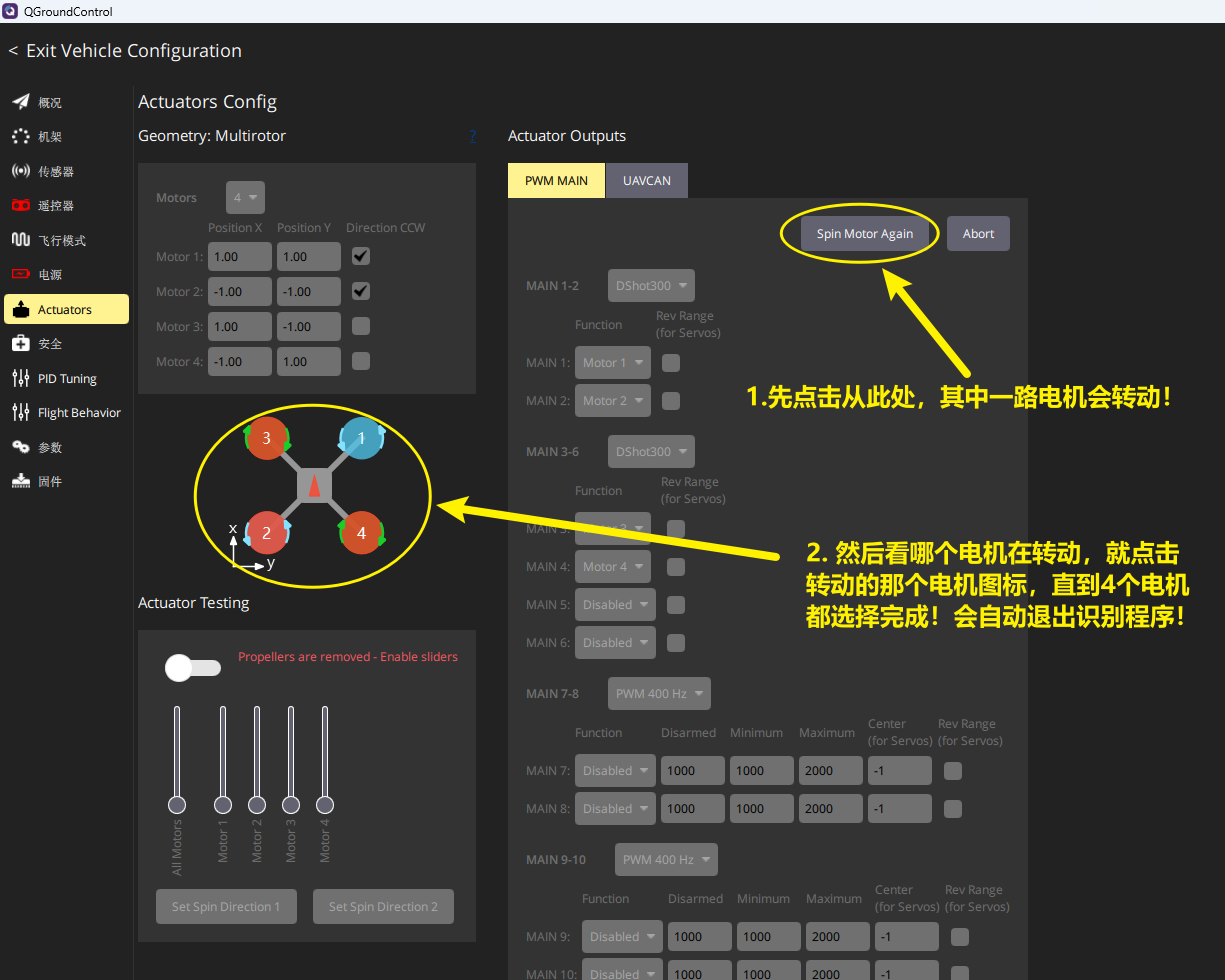Toggle Direction CCW checkbox for Motor 1
Image resolution: width=1225 pixels, height=980 pixels.
[x=361, y=257]
